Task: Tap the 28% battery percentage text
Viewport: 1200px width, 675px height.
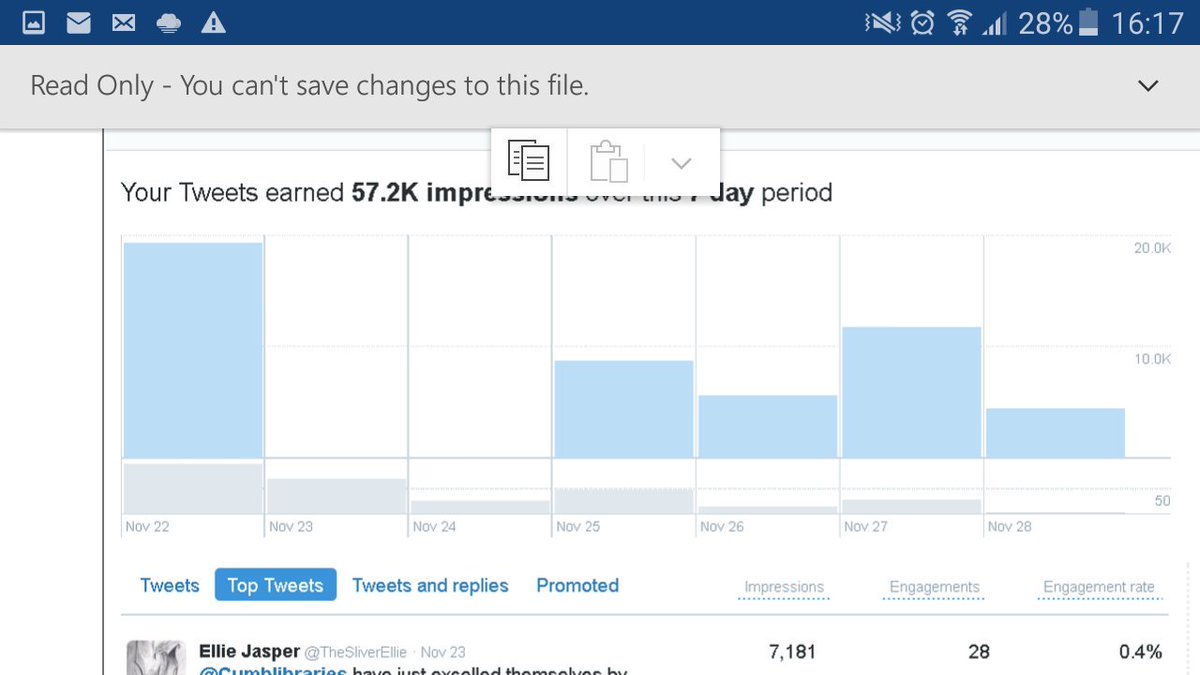Action: tap(1046, 23)
